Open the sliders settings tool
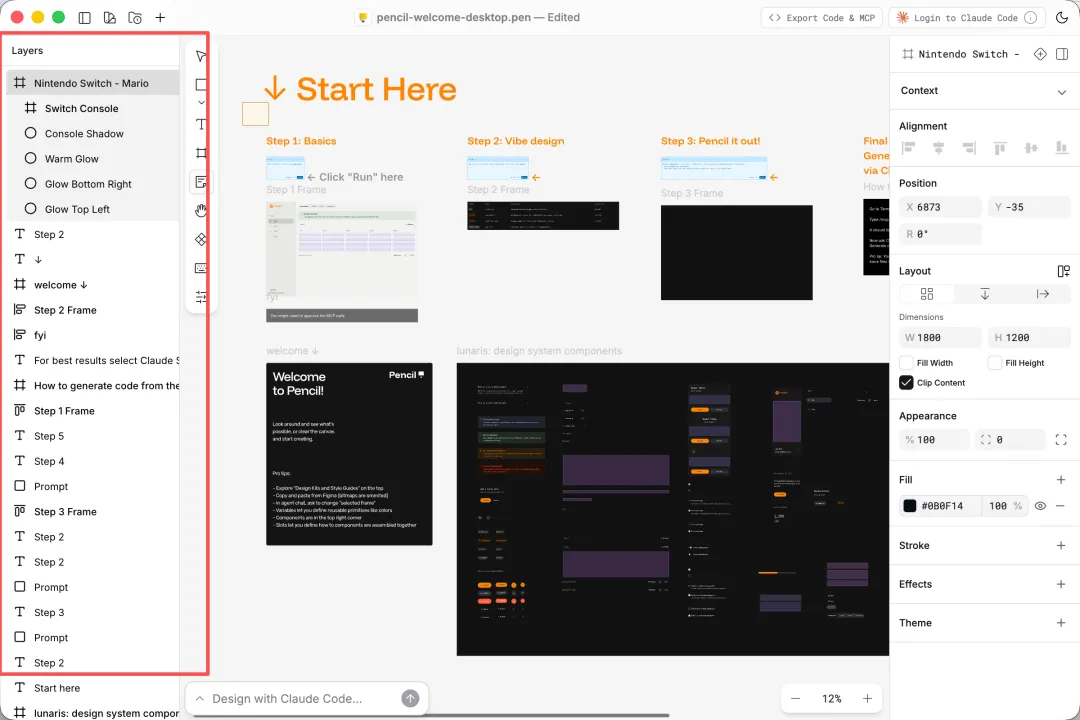This screenshot has width=1080, height=720. (201, 297)
